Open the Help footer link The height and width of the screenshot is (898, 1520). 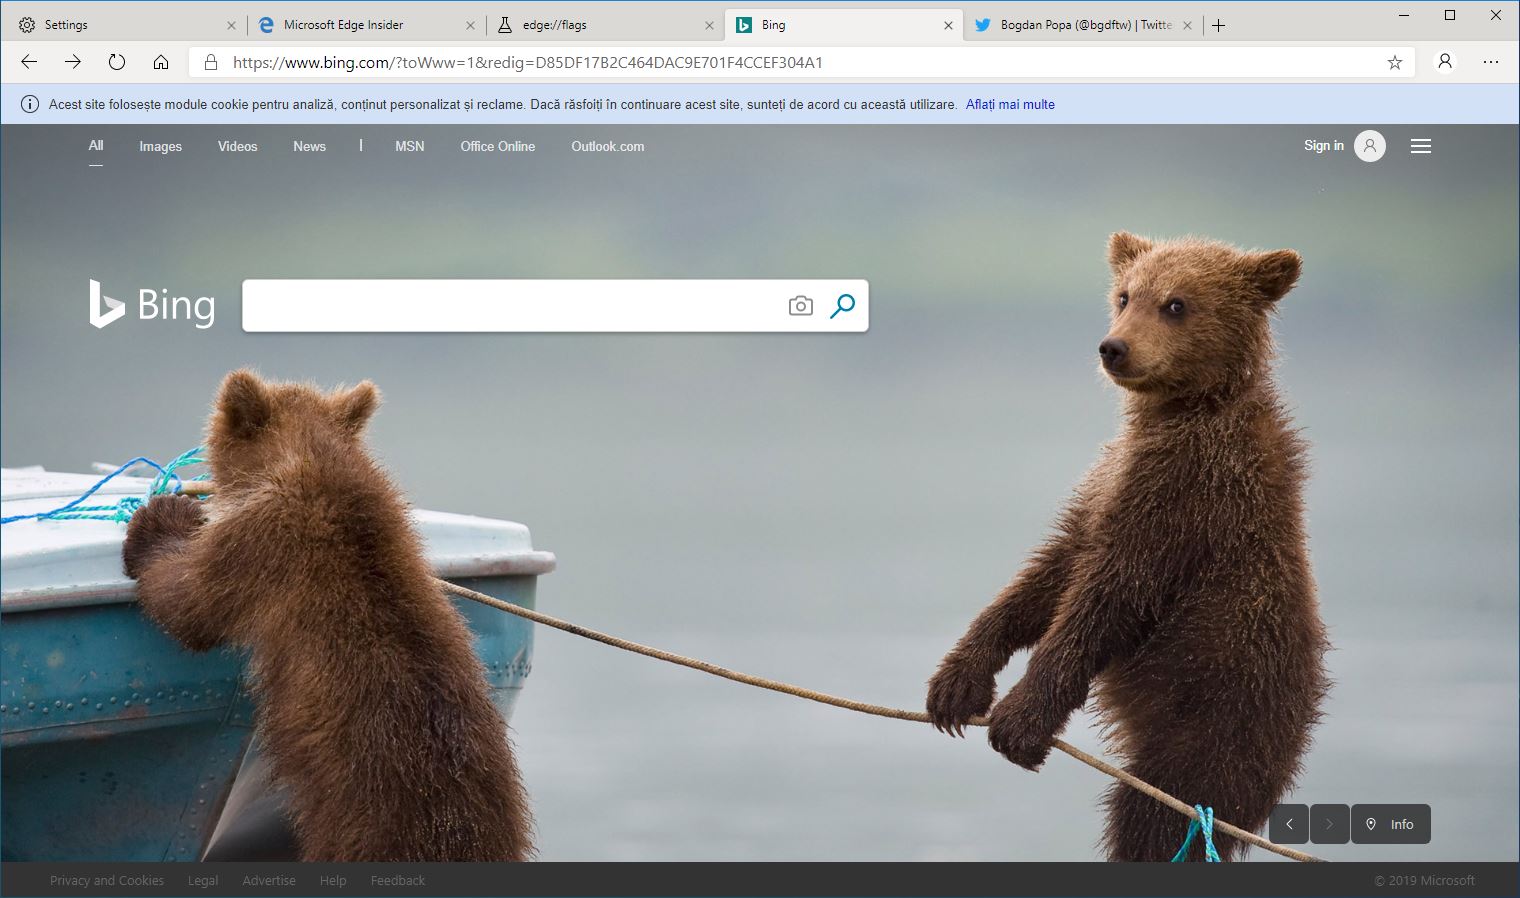coord(333,881)
